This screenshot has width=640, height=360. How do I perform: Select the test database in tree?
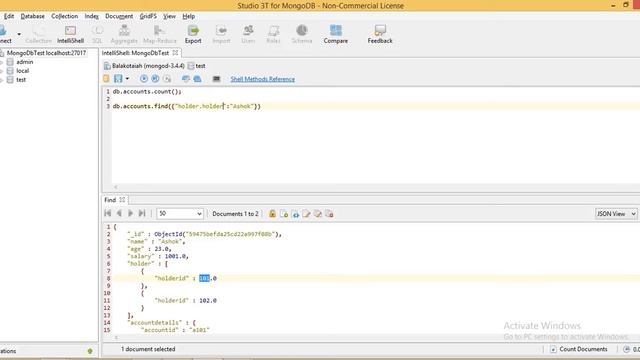pyautogui.click(x=21, y=80)
